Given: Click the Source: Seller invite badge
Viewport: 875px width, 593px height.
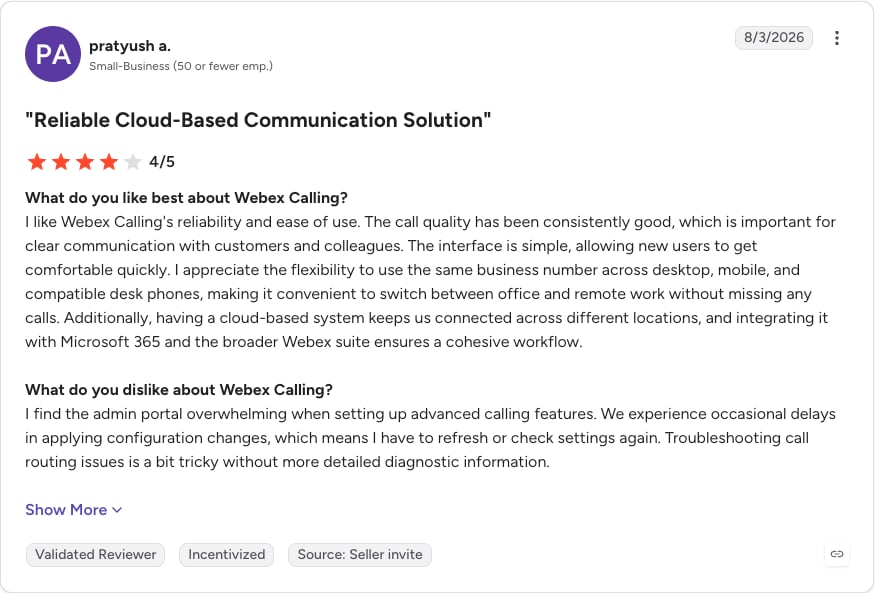Looking at the screenshot, I should click(x=360, y=555).
